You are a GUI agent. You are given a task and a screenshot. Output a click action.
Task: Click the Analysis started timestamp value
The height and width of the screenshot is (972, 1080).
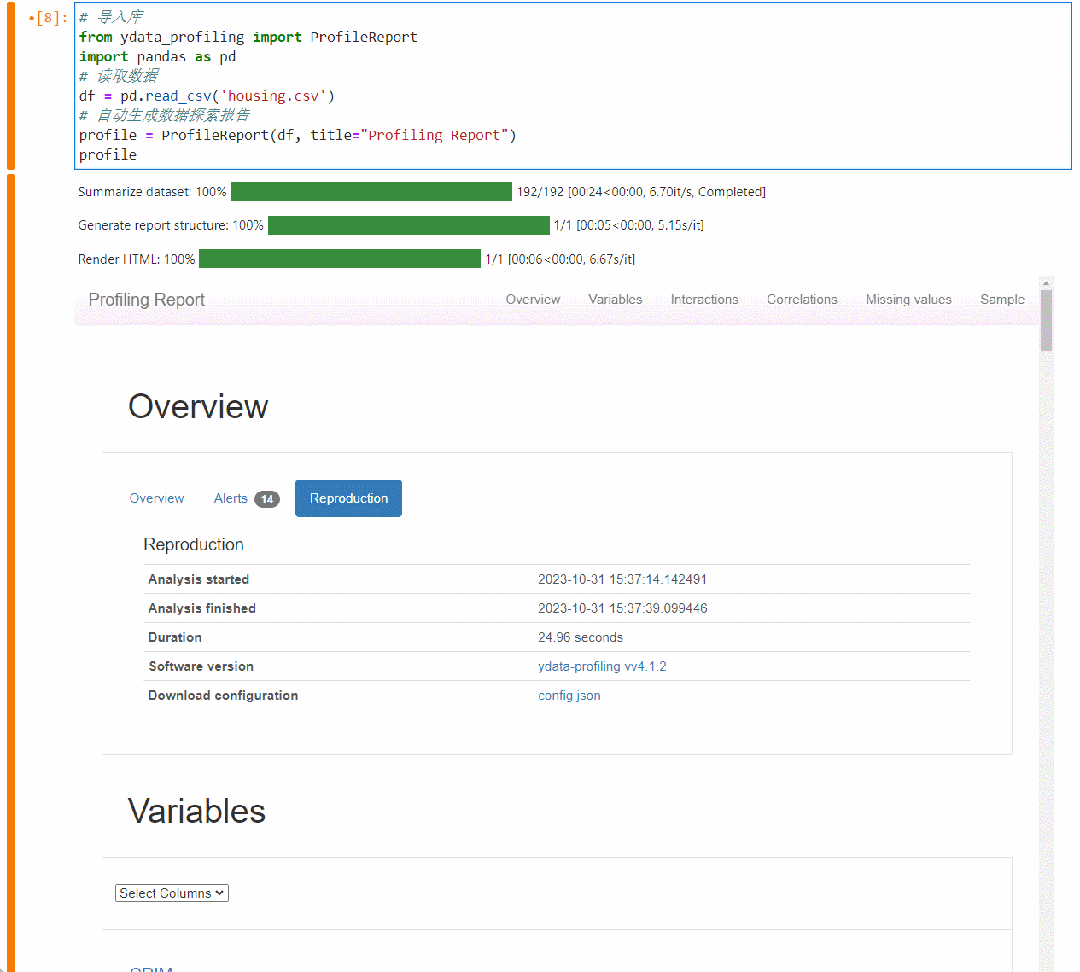(622, 579)
